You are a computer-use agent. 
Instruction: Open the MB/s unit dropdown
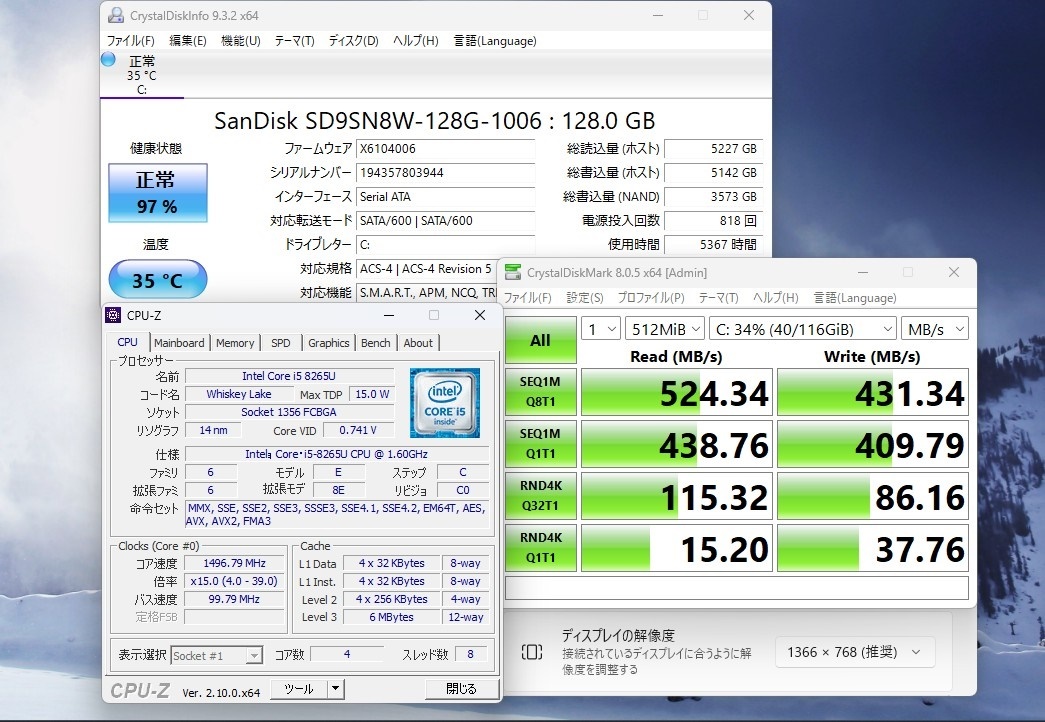[935, 329]
